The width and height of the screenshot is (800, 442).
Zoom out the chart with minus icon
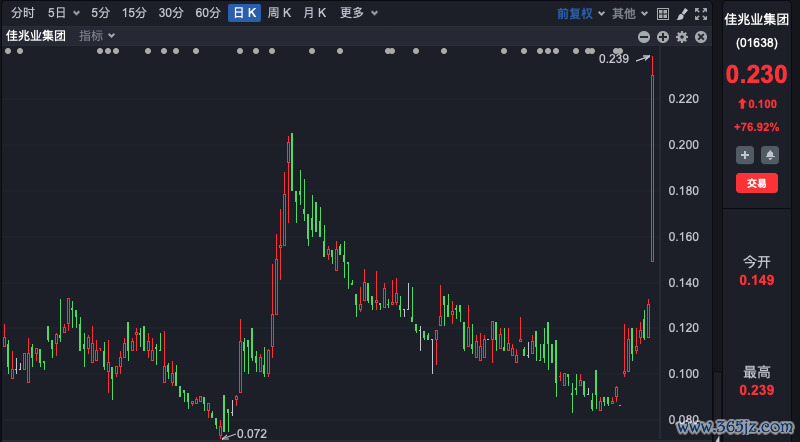(x=644, y=37)
